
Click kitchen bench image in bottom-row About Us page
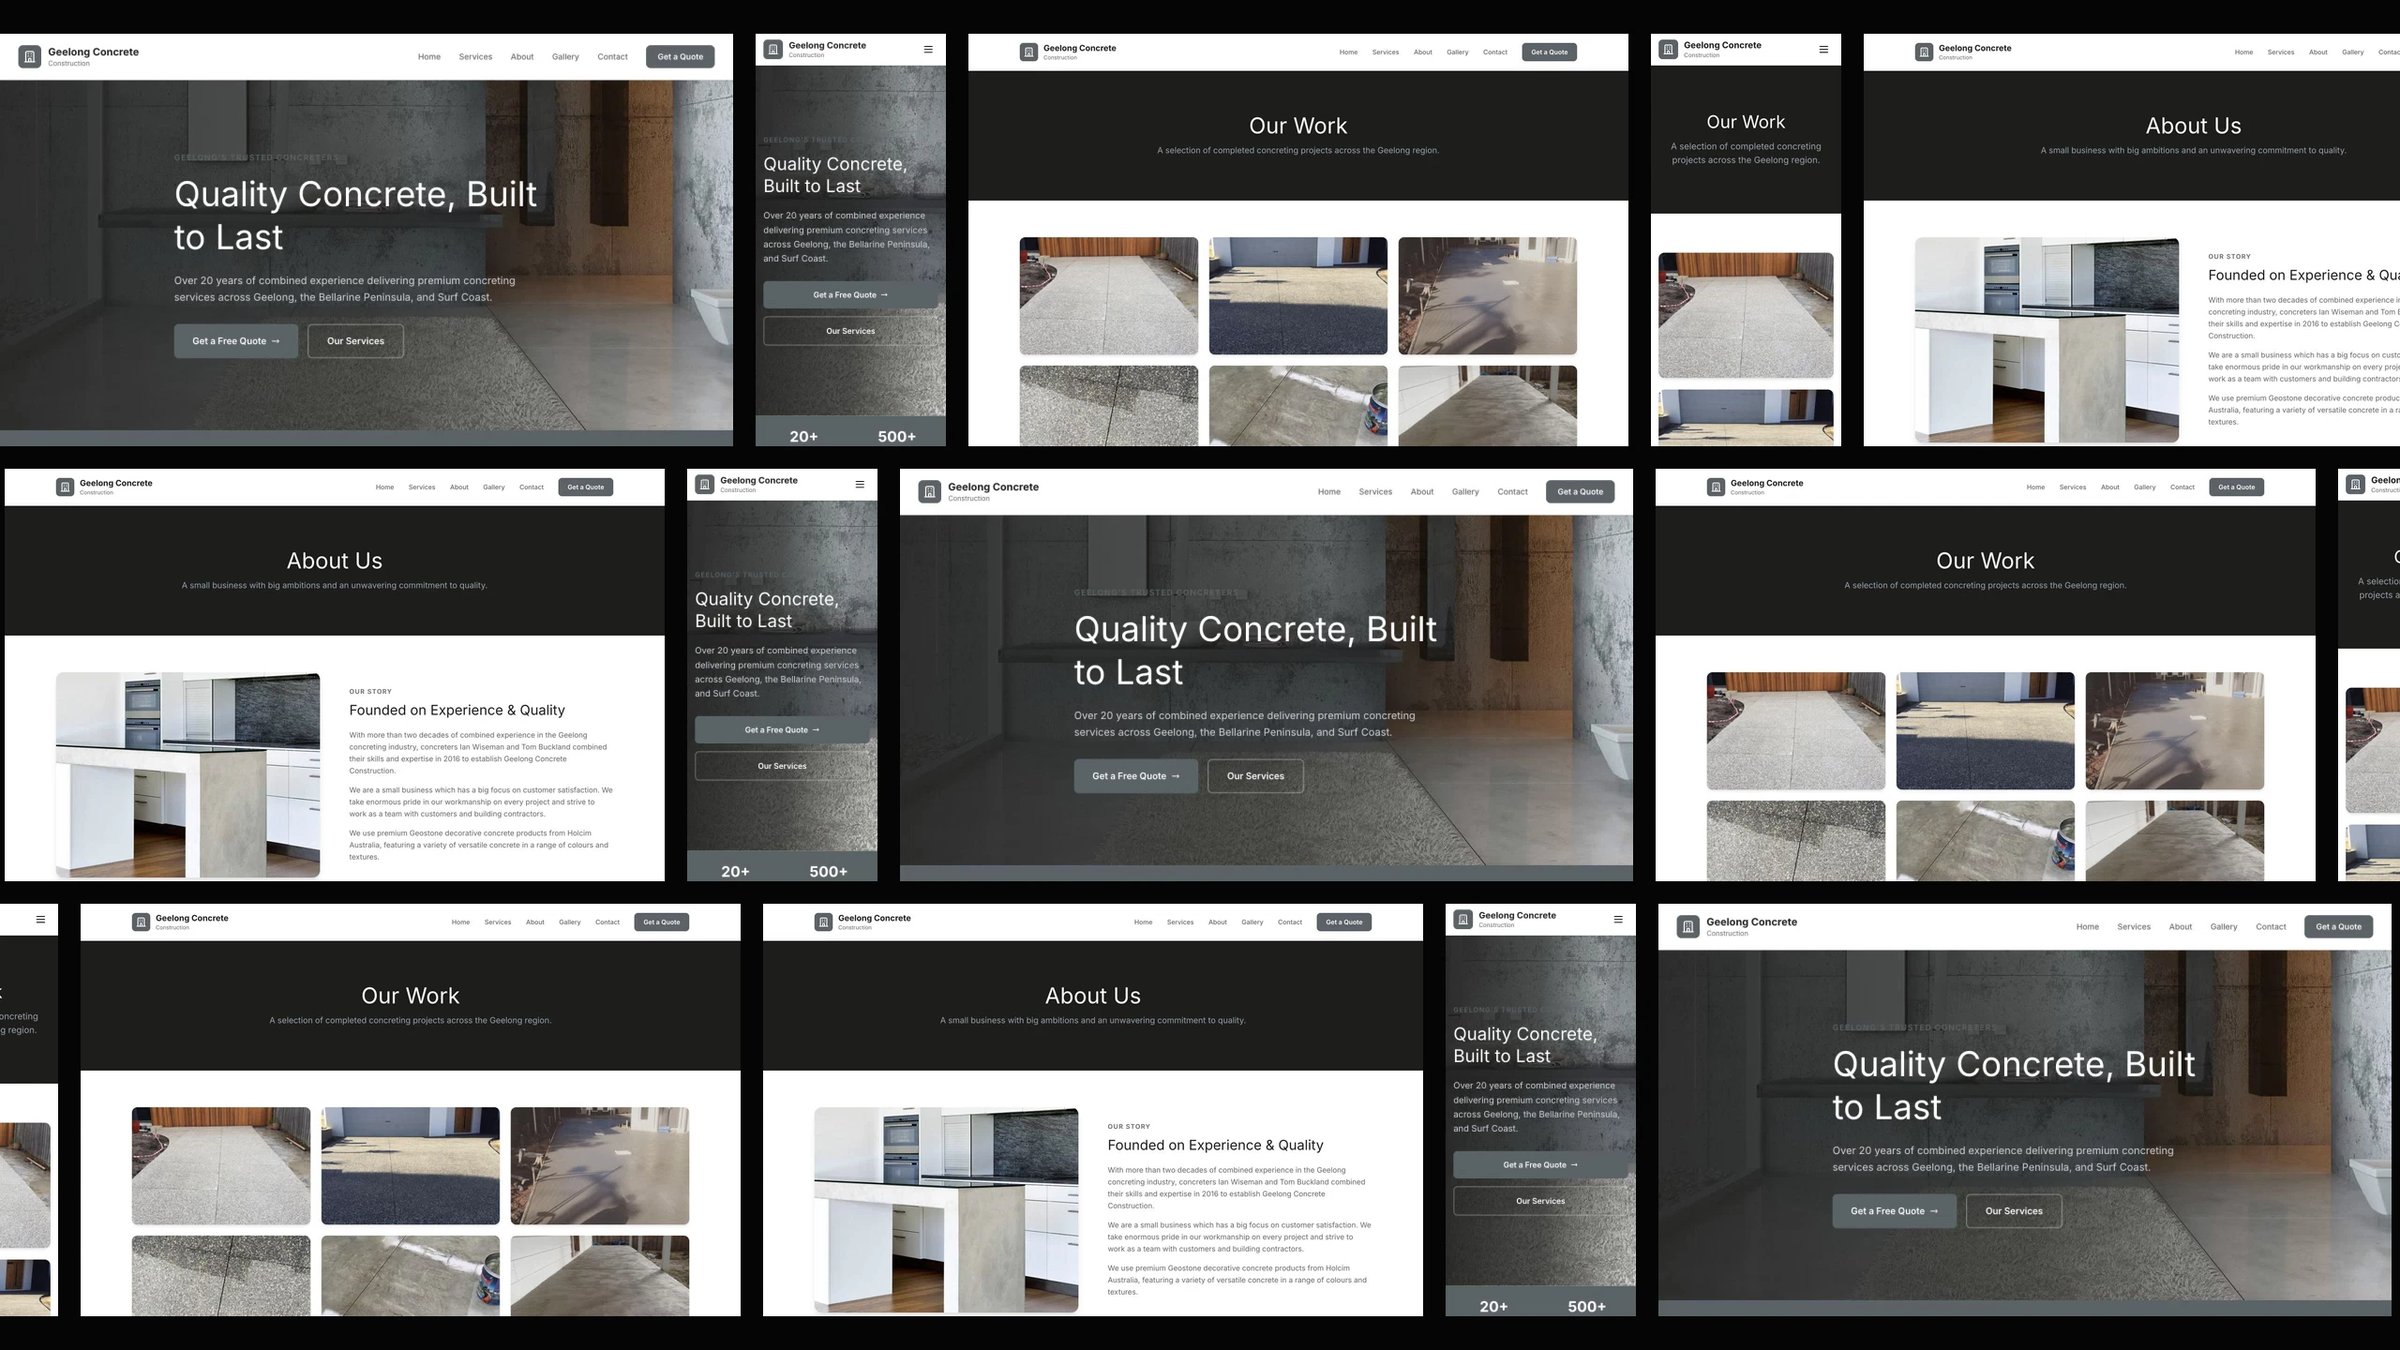tap(946, 1210)
